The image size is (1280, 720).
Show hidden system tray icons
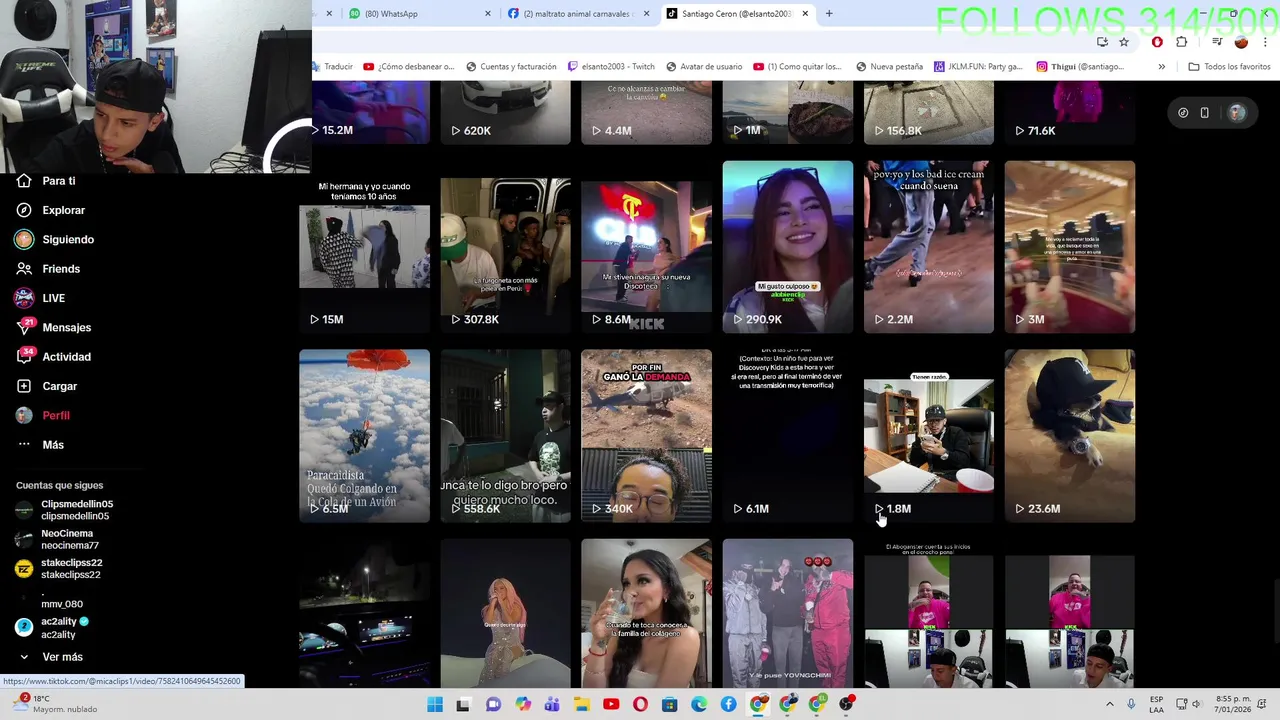coord(1109,704)
